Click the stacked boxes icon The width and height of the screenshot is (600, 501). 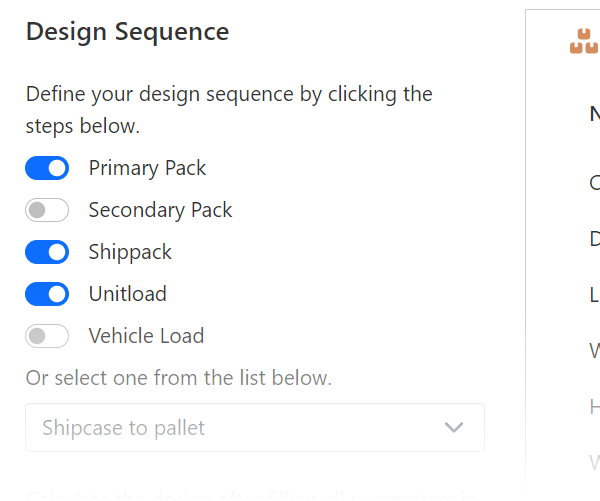coord(584,41)
